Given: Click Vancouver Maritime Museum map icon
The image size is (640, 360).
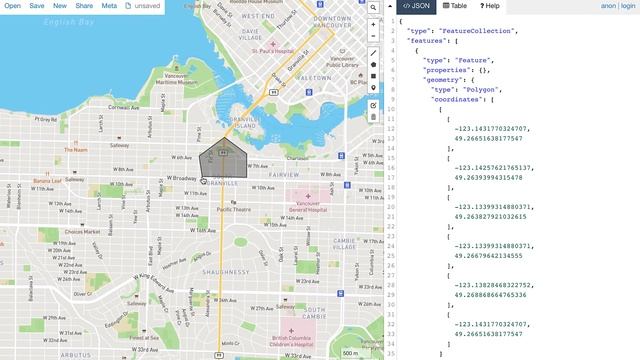Looking at the screenshot, I should pos(176,68).
